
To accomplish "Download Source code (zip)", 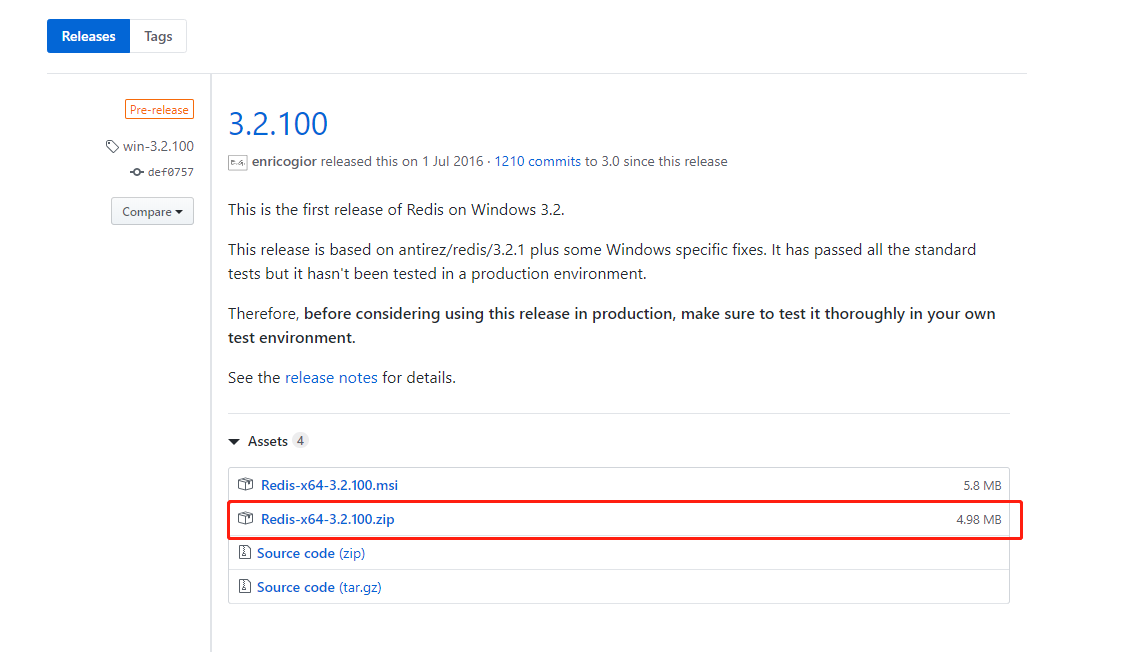I will click(x=311, y=554).
